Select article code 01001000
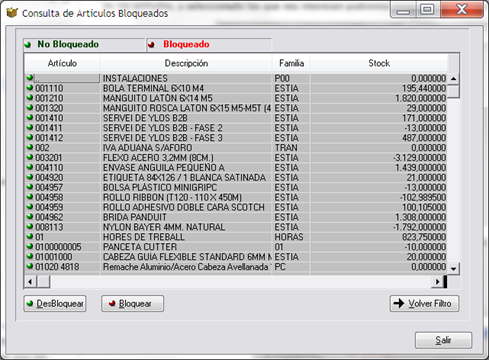489x360 pixels. coord(54,257)
